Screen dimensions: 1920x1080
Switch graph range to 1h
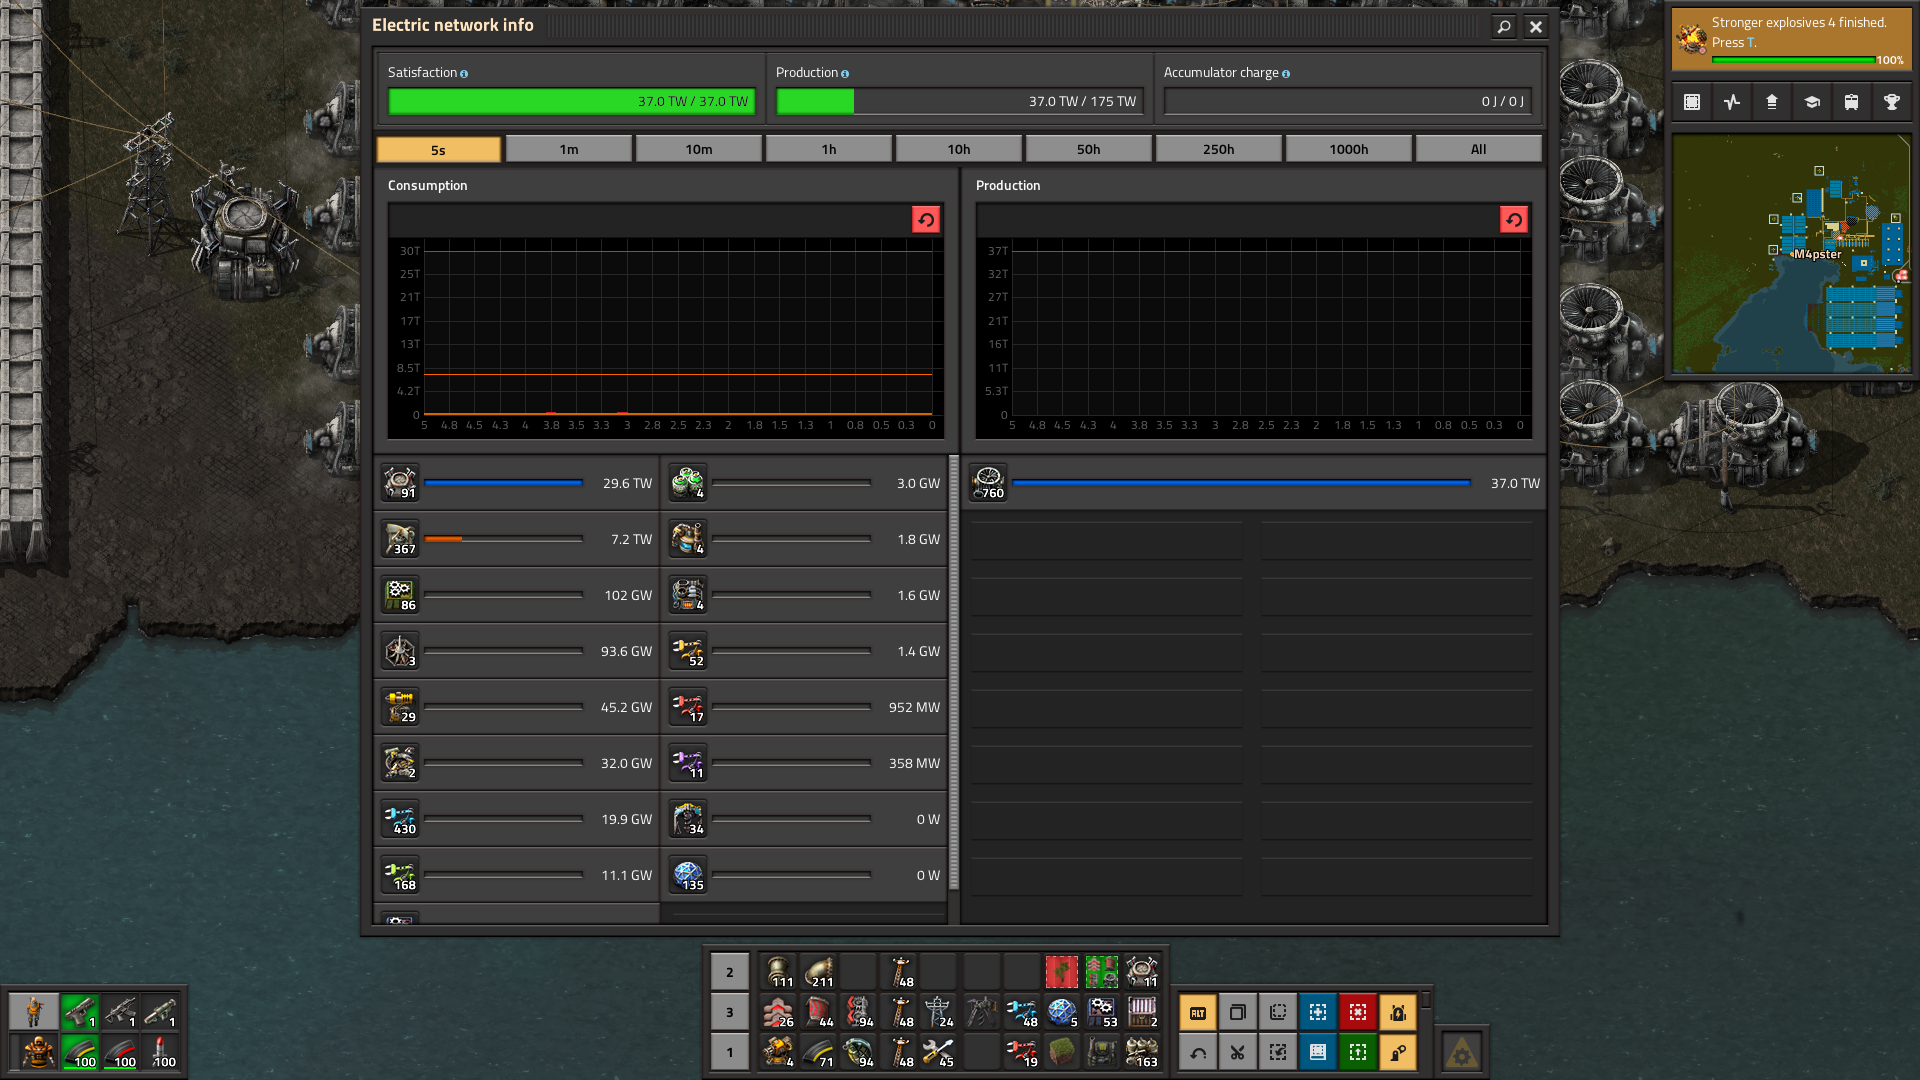[x=829, y=149]
